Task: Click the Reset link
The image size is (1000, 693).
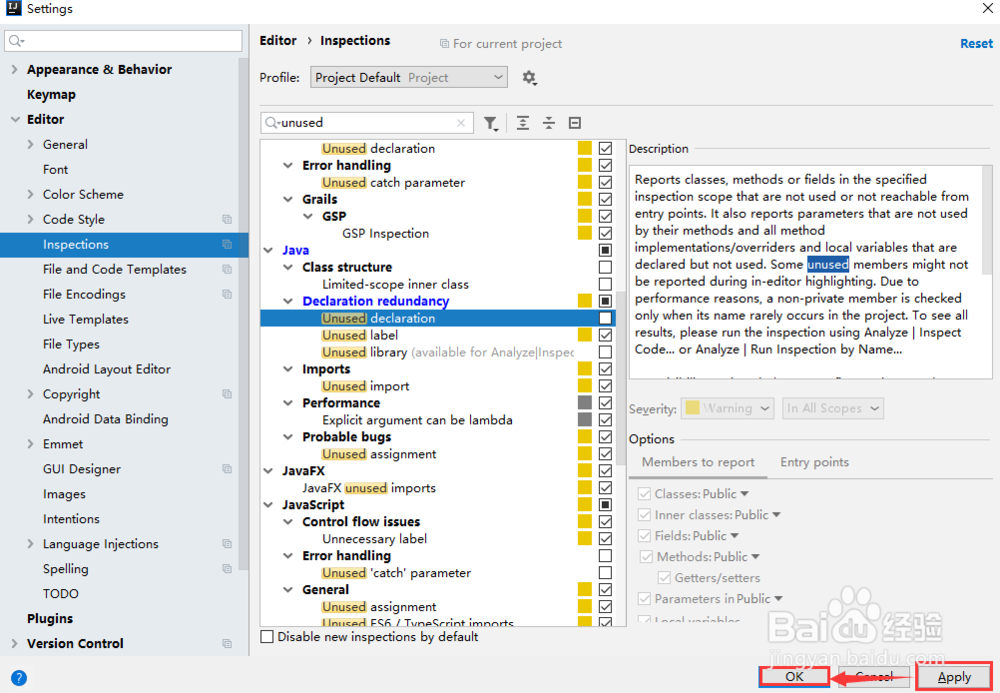Action: coord(975,43)
